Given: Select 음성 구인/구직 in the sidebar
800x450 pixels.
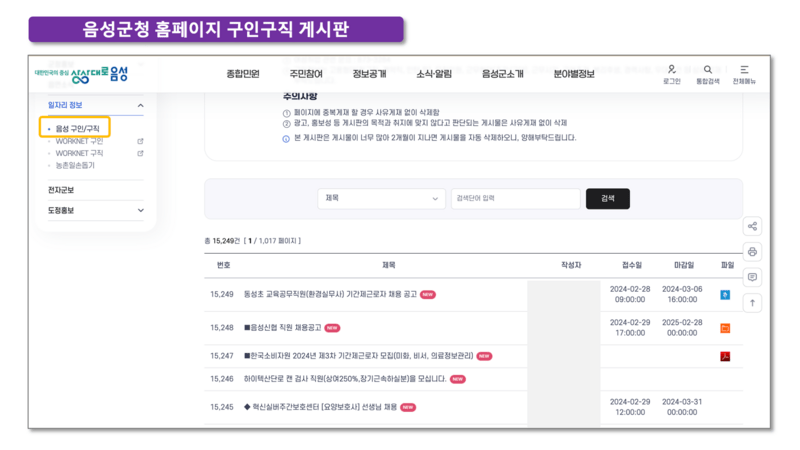Looking at the screenshot, I should point(77,129).
